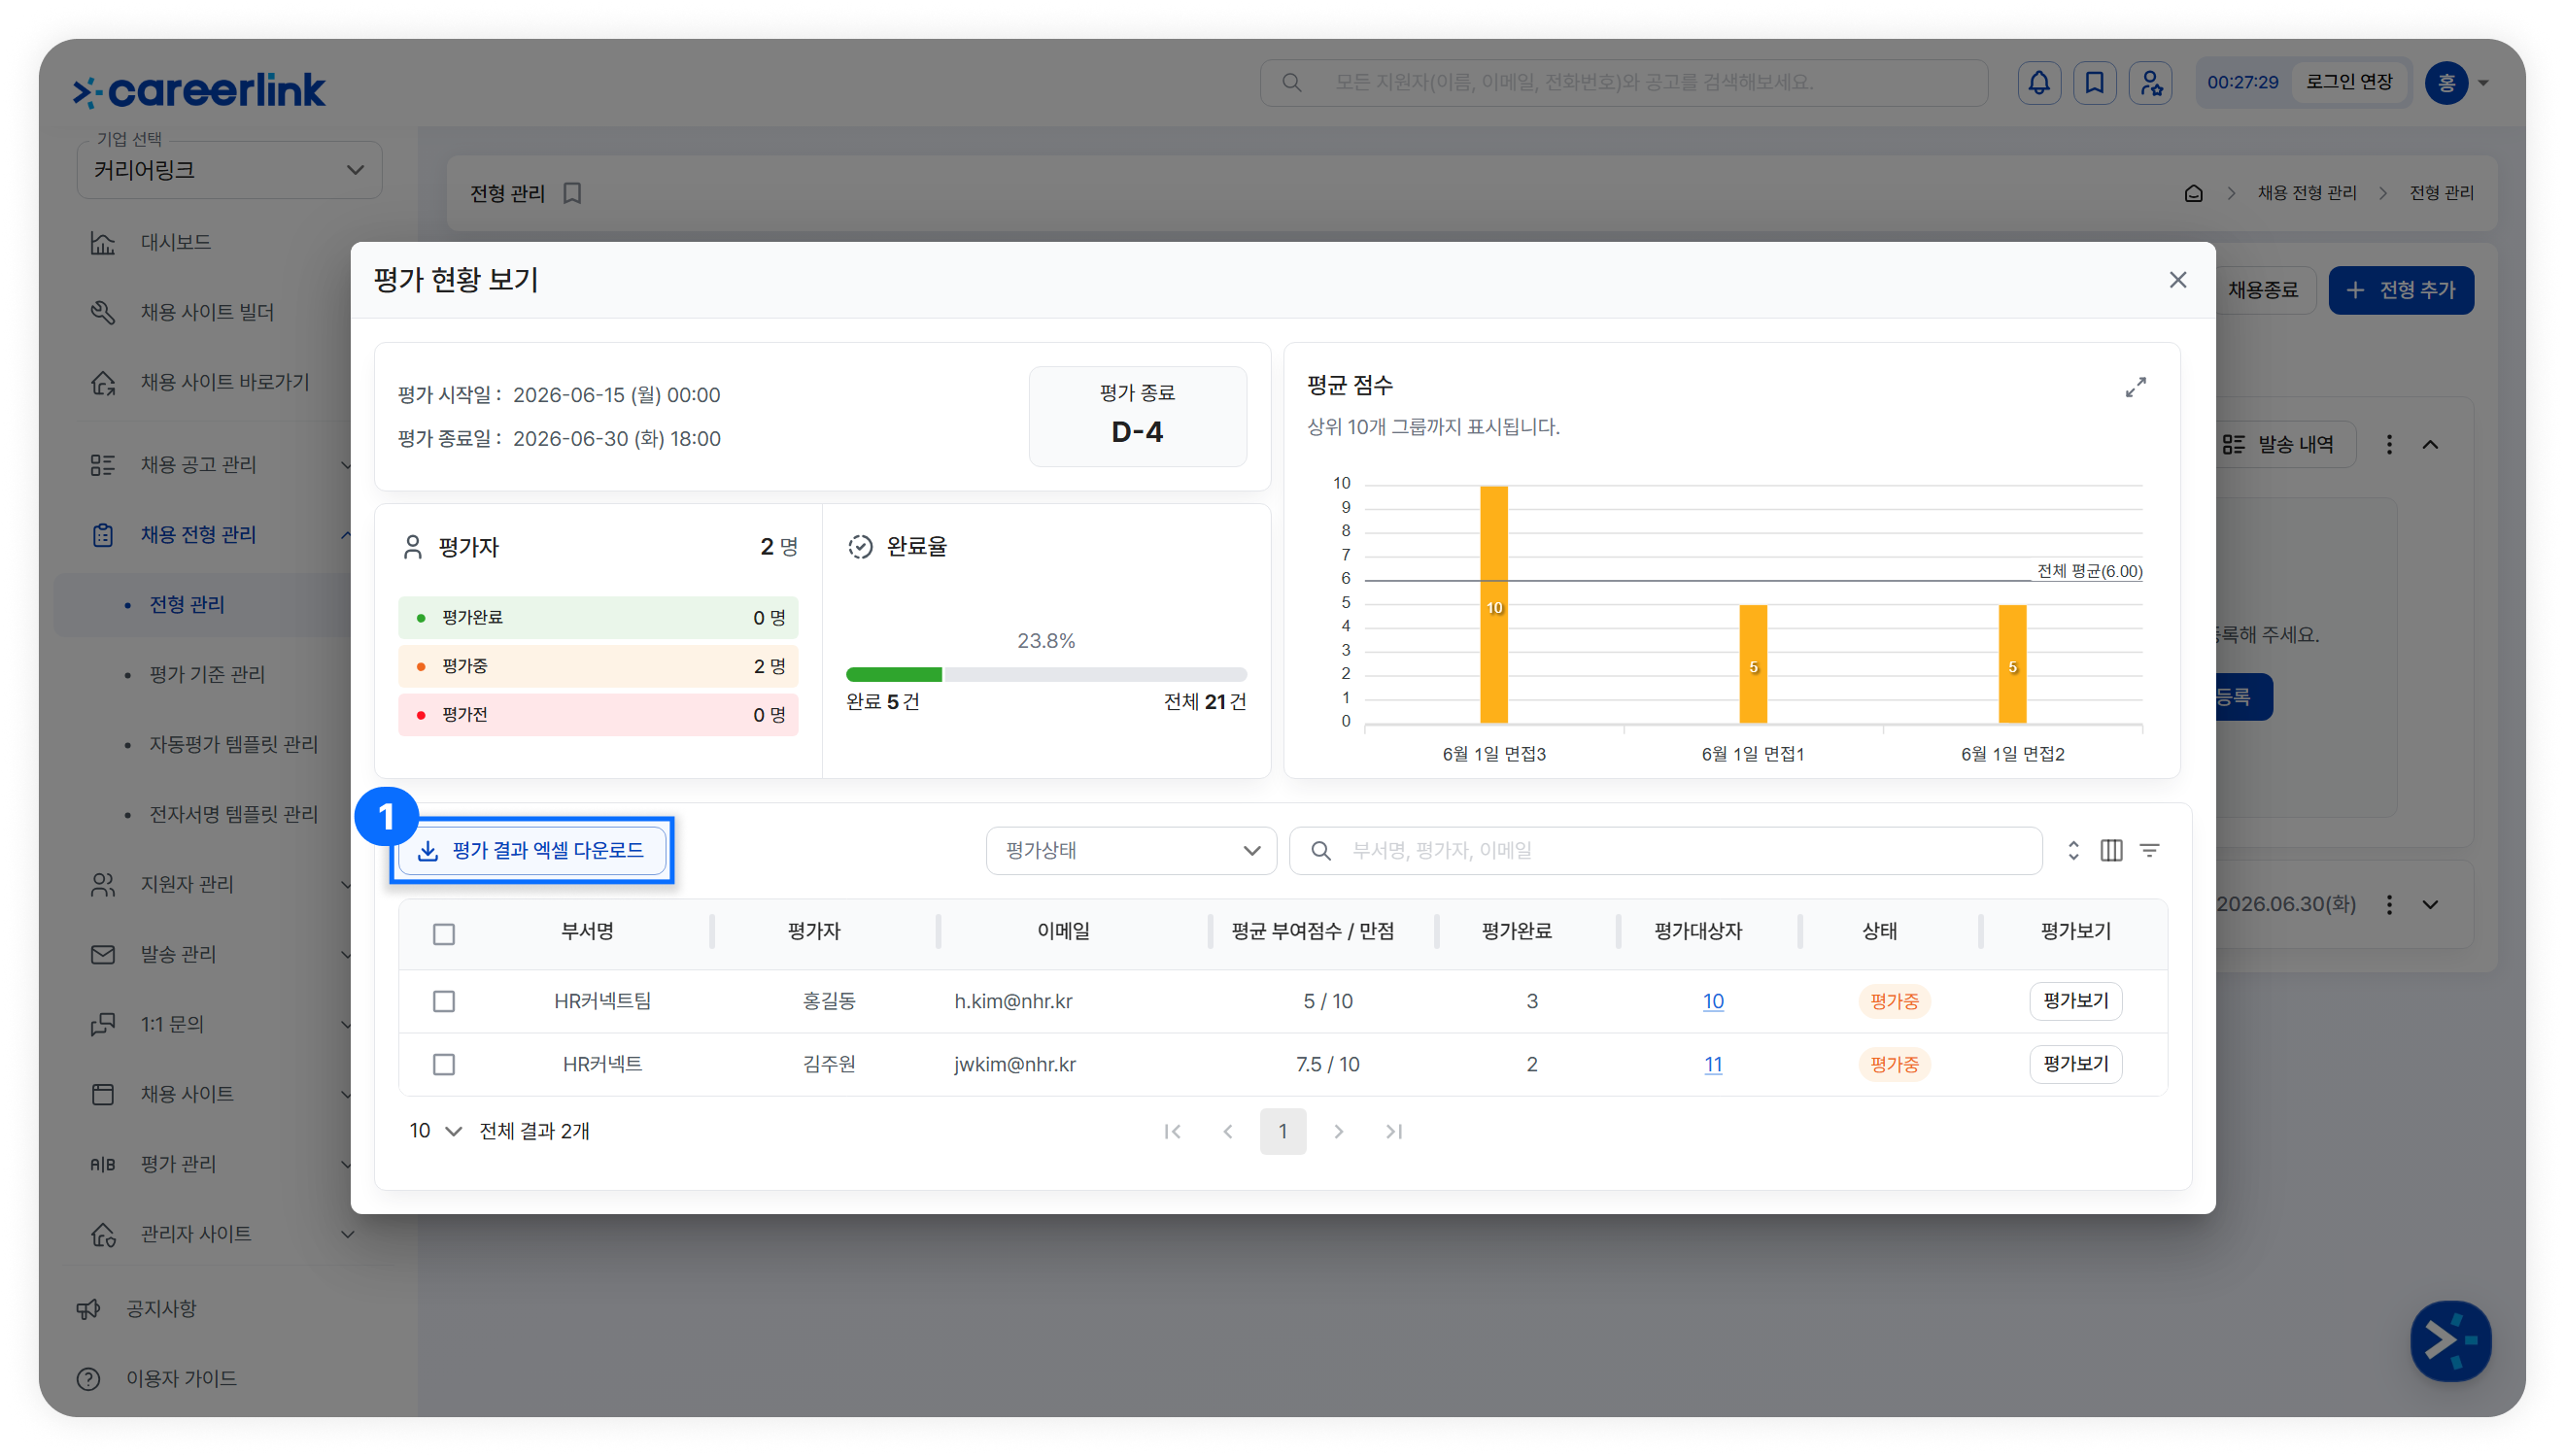Expand the 2026.06.30(화) section chevron
2565x1456 pixels.
(x=2431, y=904)
